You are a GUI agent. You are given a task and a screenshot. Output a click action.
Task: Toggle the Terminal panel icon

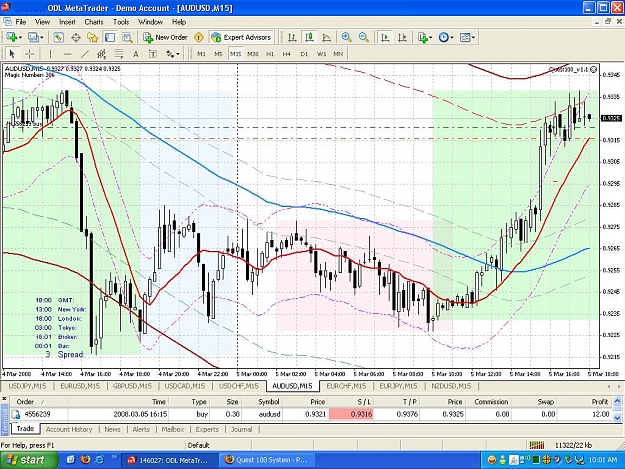110,37
